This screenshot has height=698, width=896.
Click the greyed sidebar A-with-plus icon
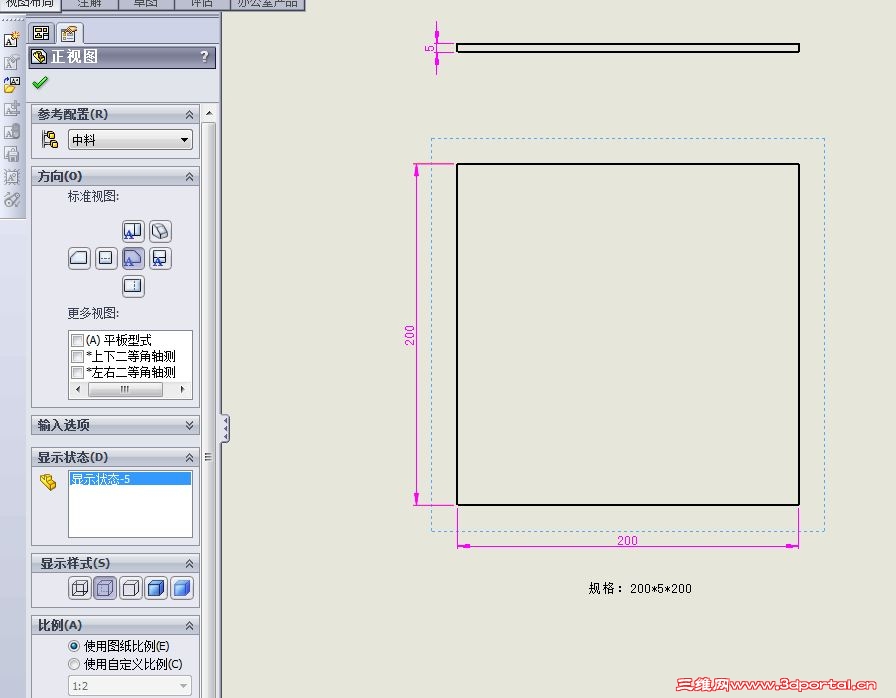pyautogui.click(x=11, y=108)
